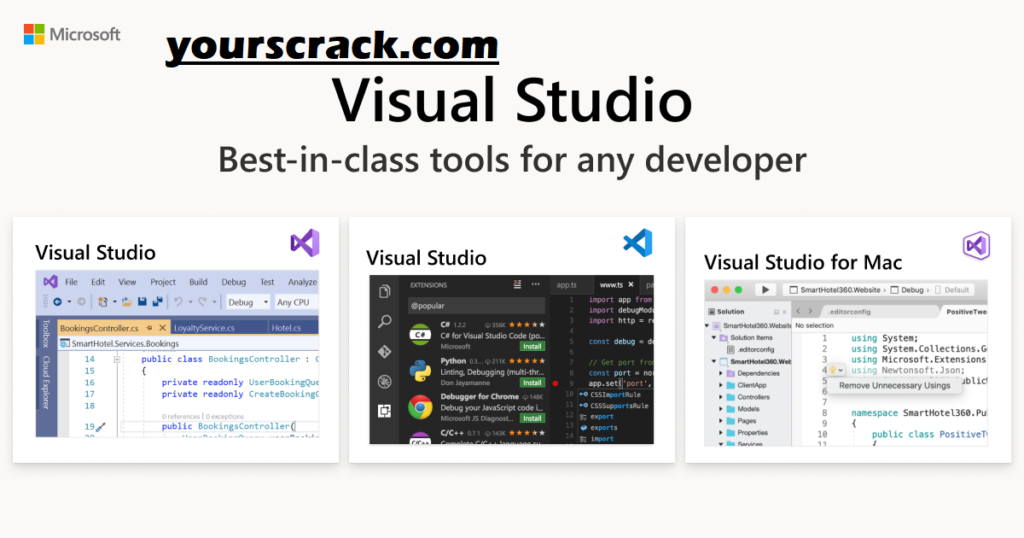This screenshot has height=538, width=1024.
Task: Open the Extensions icon in VS Code activity bar
Action: coord(385,411)
